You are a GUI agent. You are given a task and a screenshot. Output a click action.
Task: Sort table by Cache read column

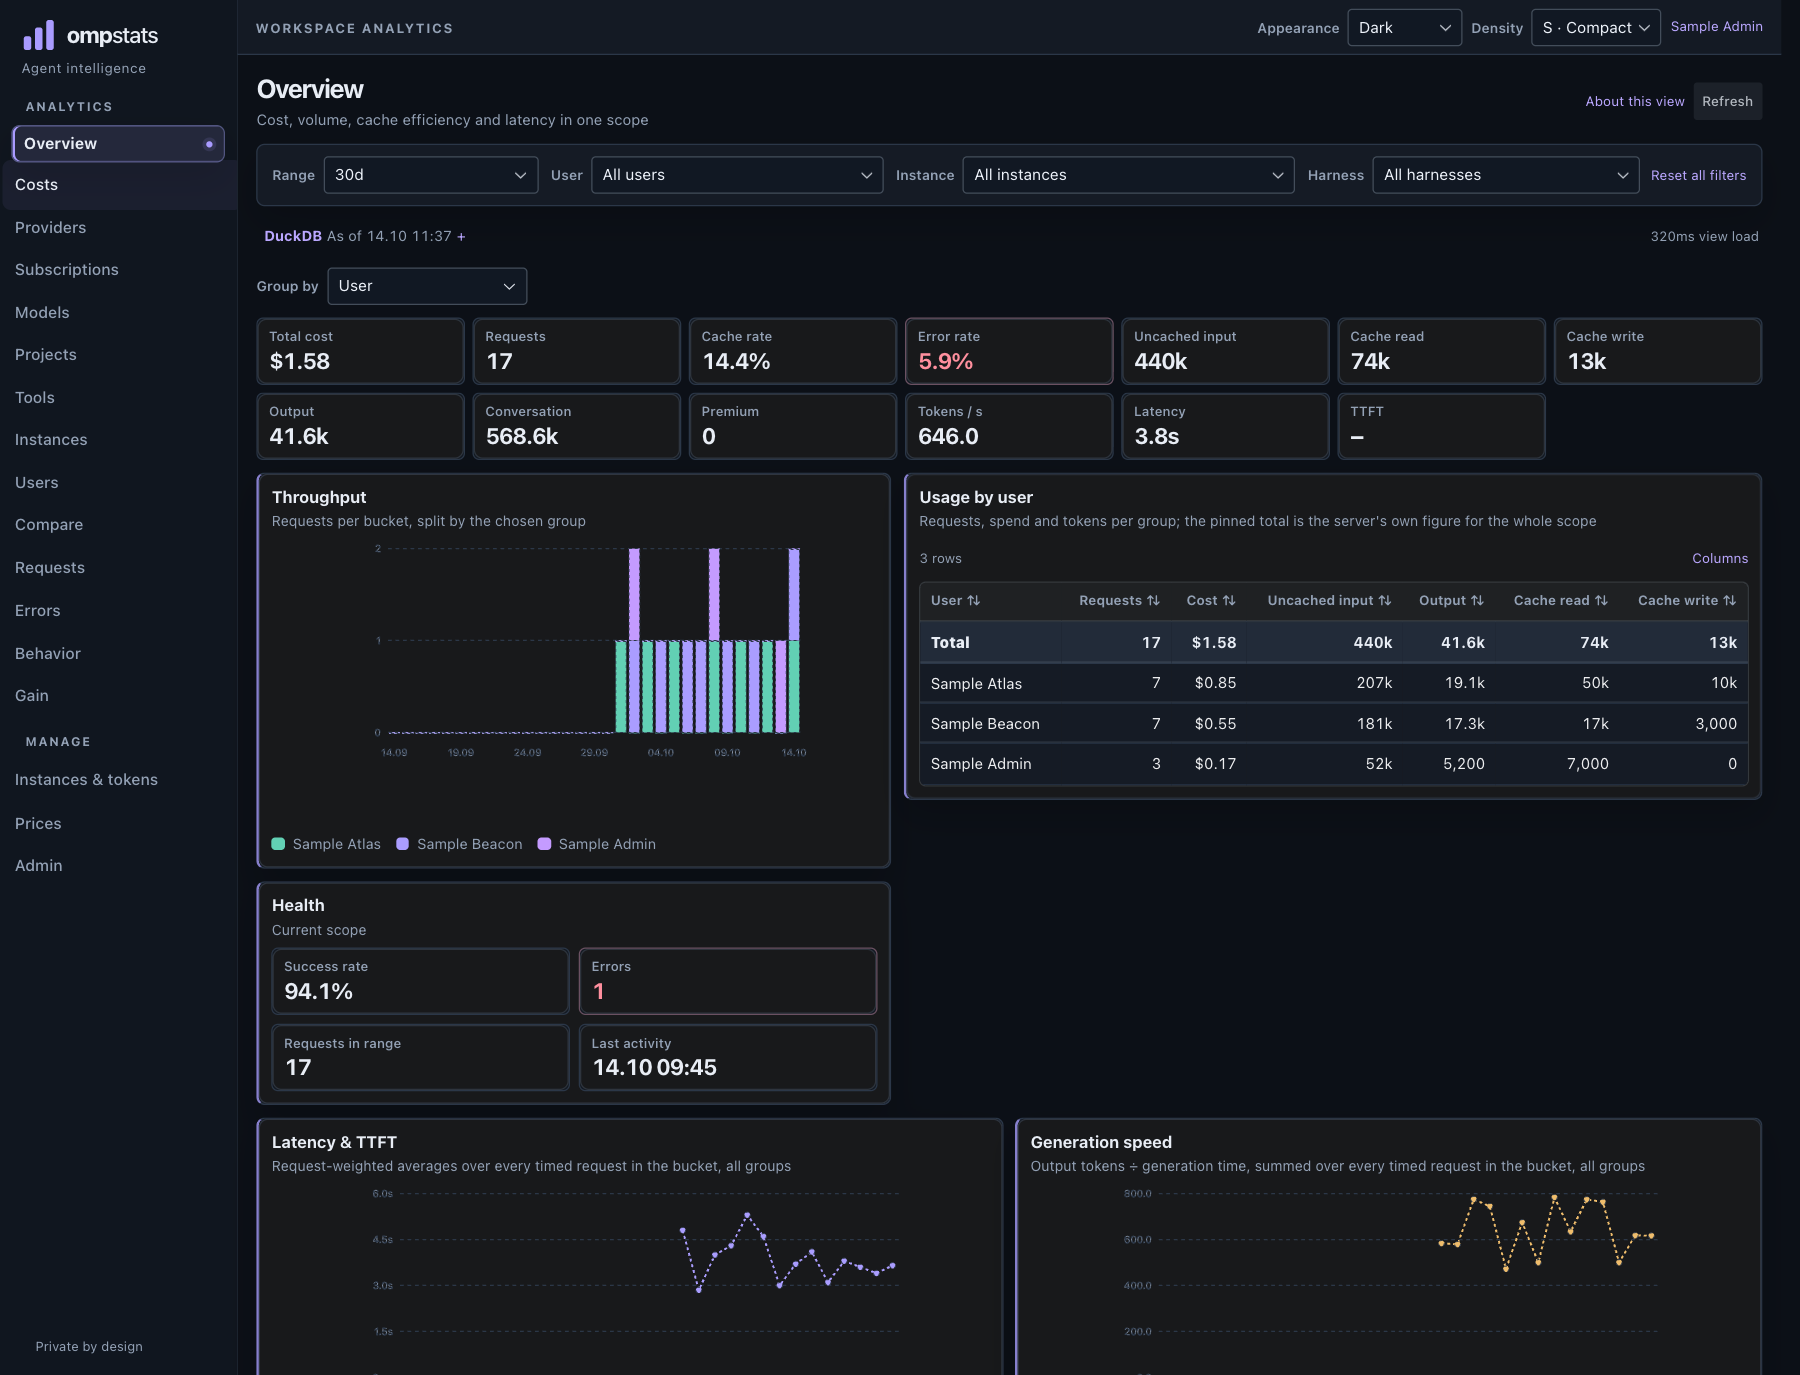click(x=1560, y=600)
